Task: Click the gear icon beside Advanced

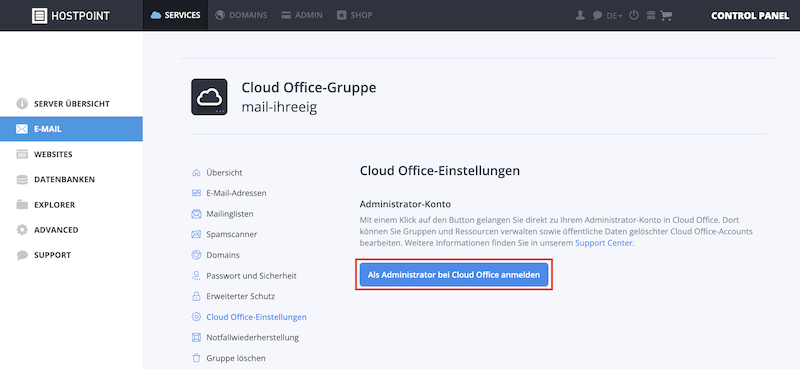Action: 22,230
